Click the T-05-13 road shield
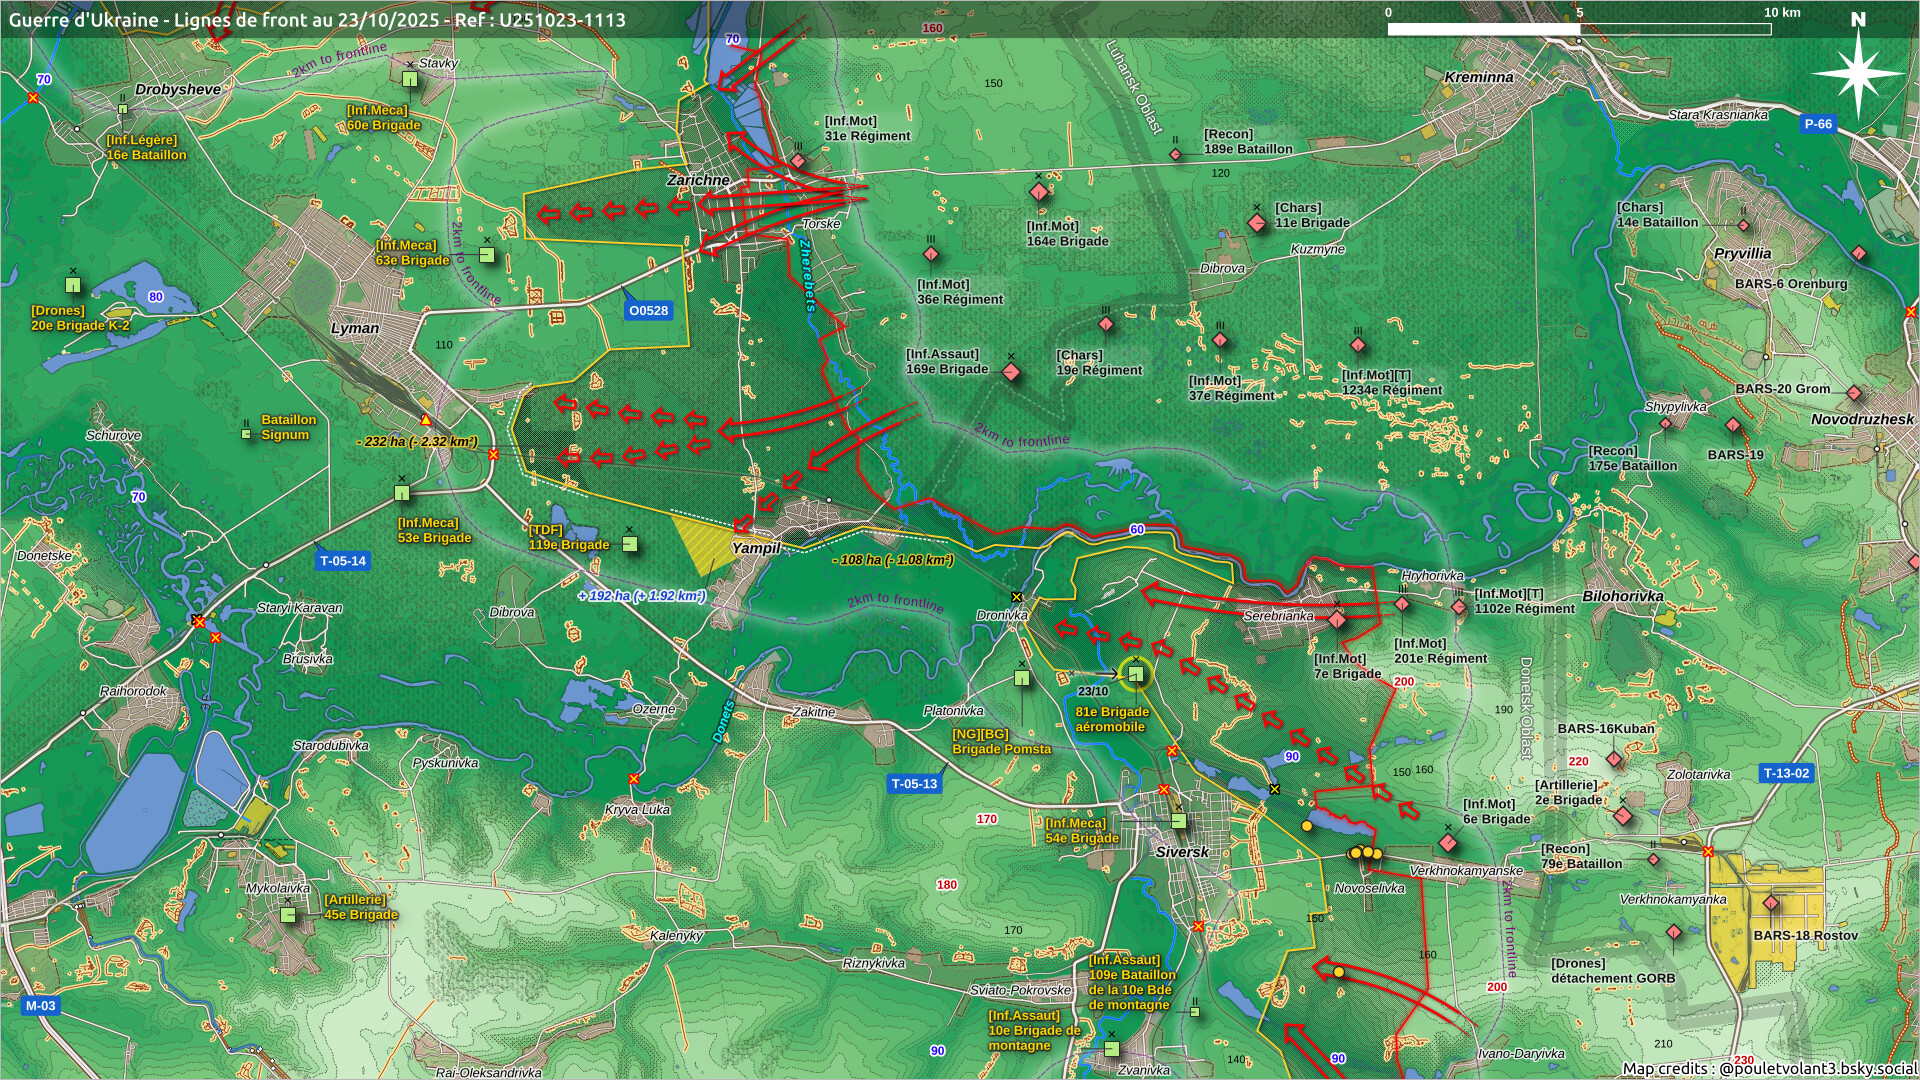The width and height of the screenshot is (1920, 1080). click(x=914, y=784)
